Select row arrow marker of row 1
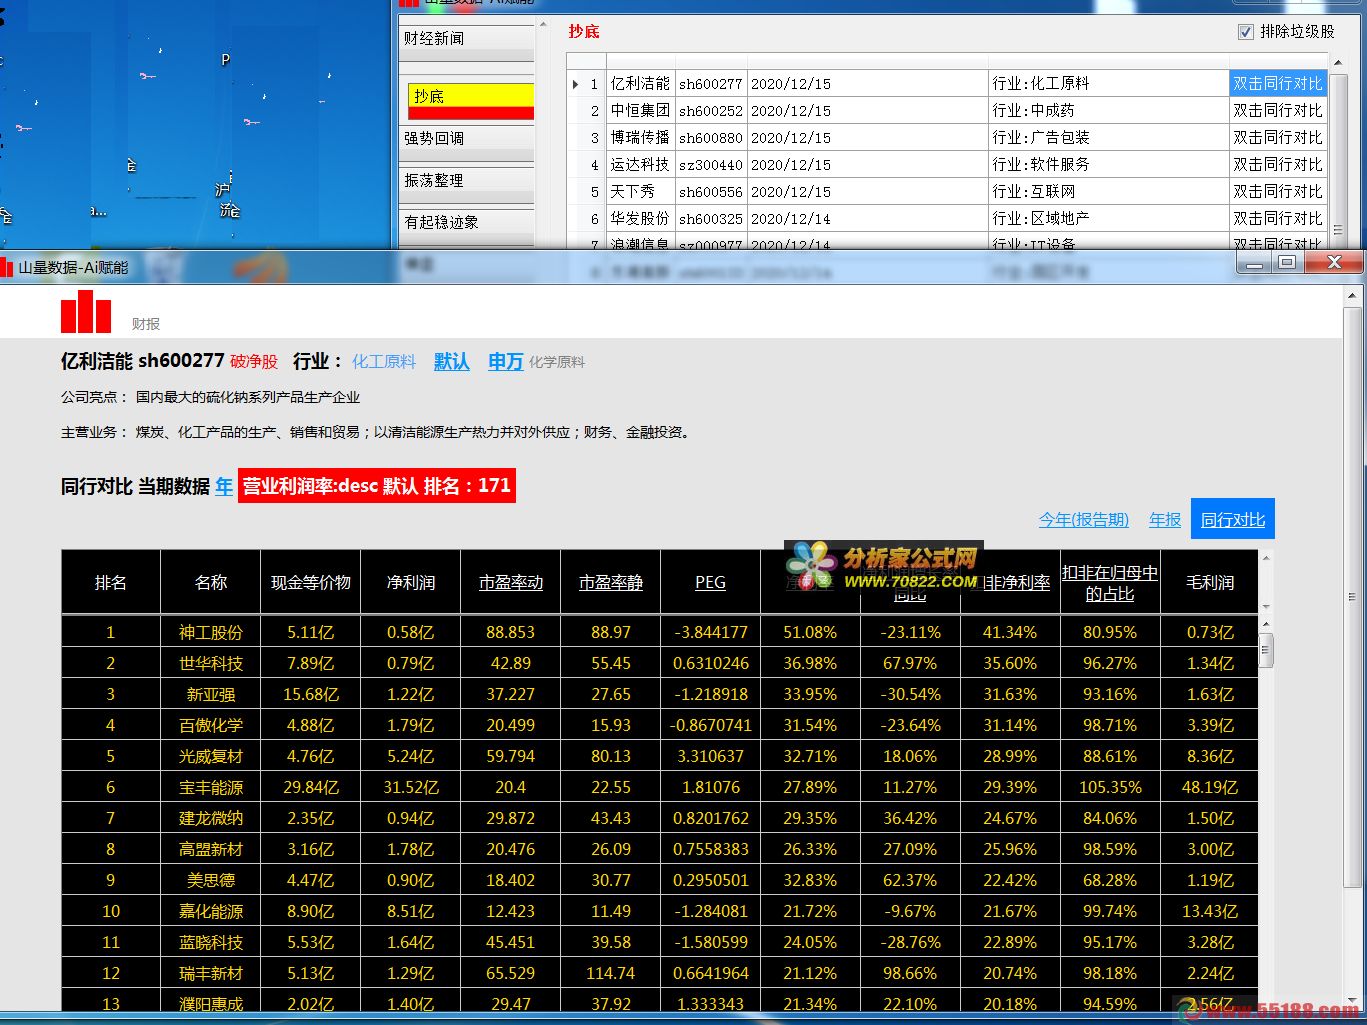The height and width of the screenshot is (1025, 1367). tap(575, 84)
